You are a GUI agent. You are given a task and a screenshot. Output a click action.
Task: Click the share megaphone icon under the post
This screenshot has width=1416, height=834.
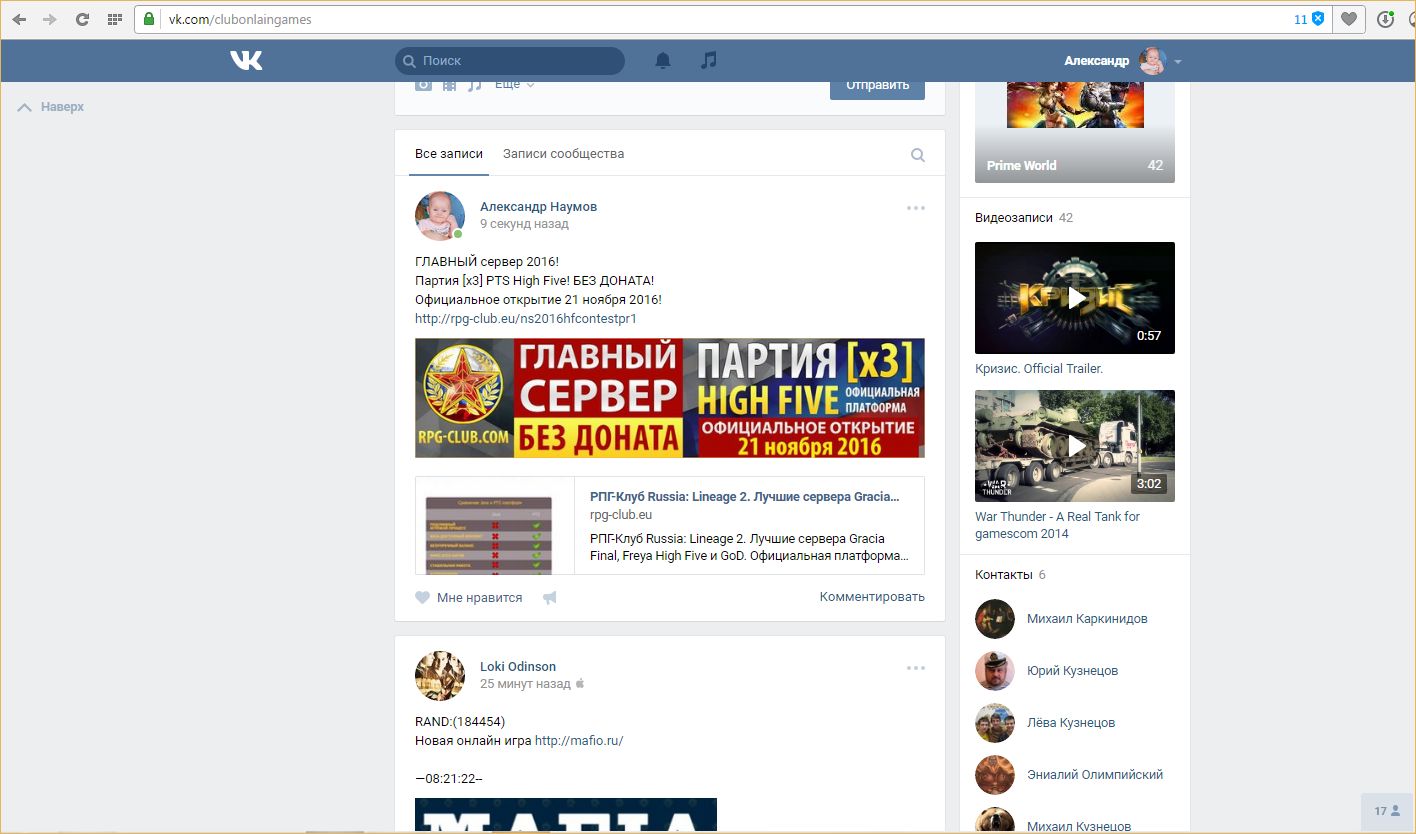click(x=549, y=598)
